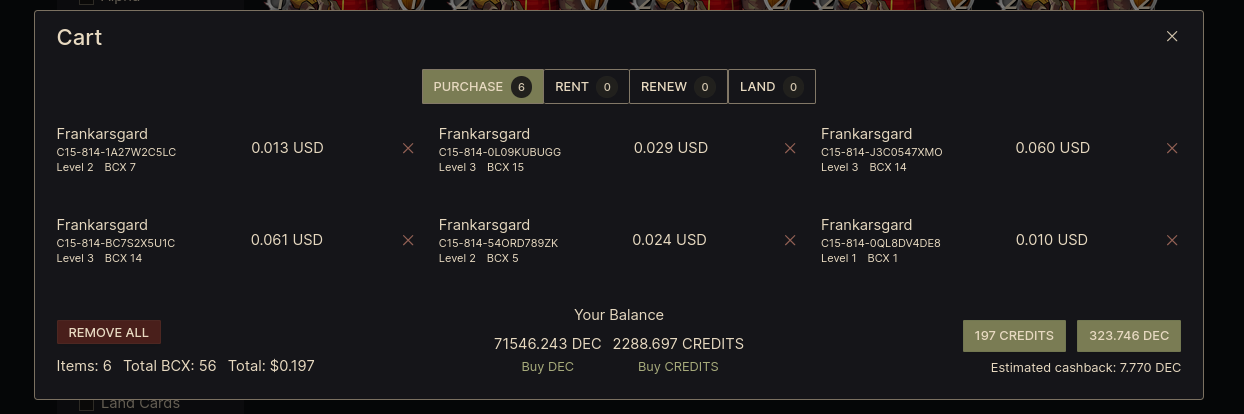This screenshot has width=1244, height=414.
Task: Pay with 197 Credits button
Action: click(1014, 336)
